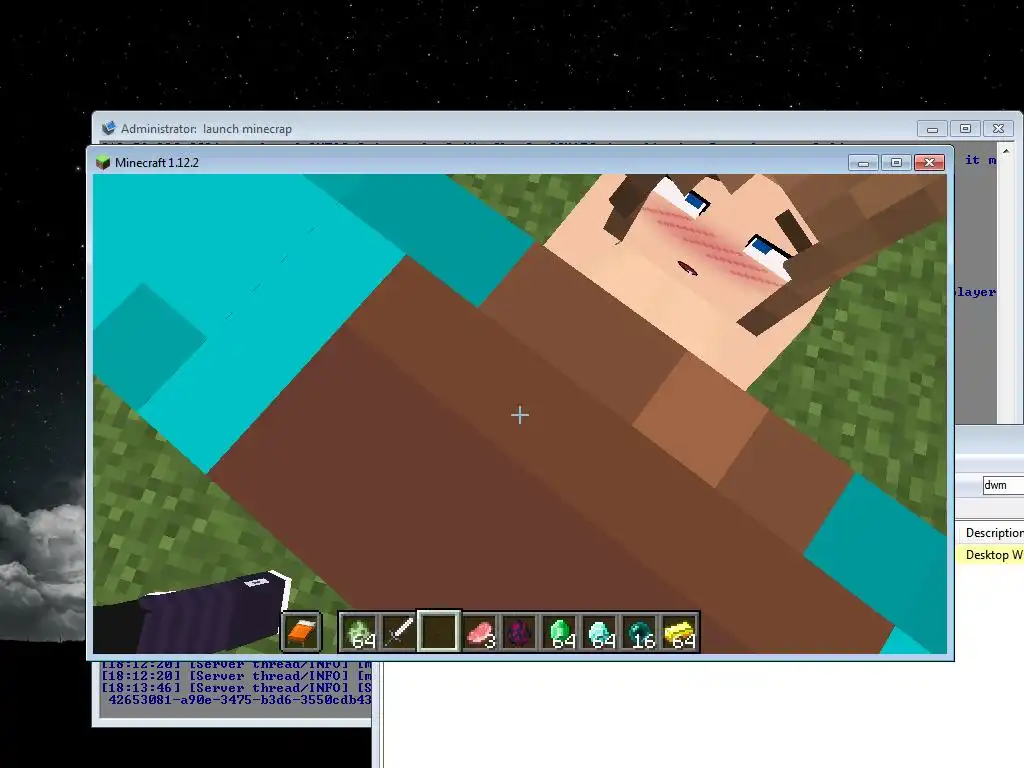Select the gold ingot hotbar slot

click(x=680, y=631)
